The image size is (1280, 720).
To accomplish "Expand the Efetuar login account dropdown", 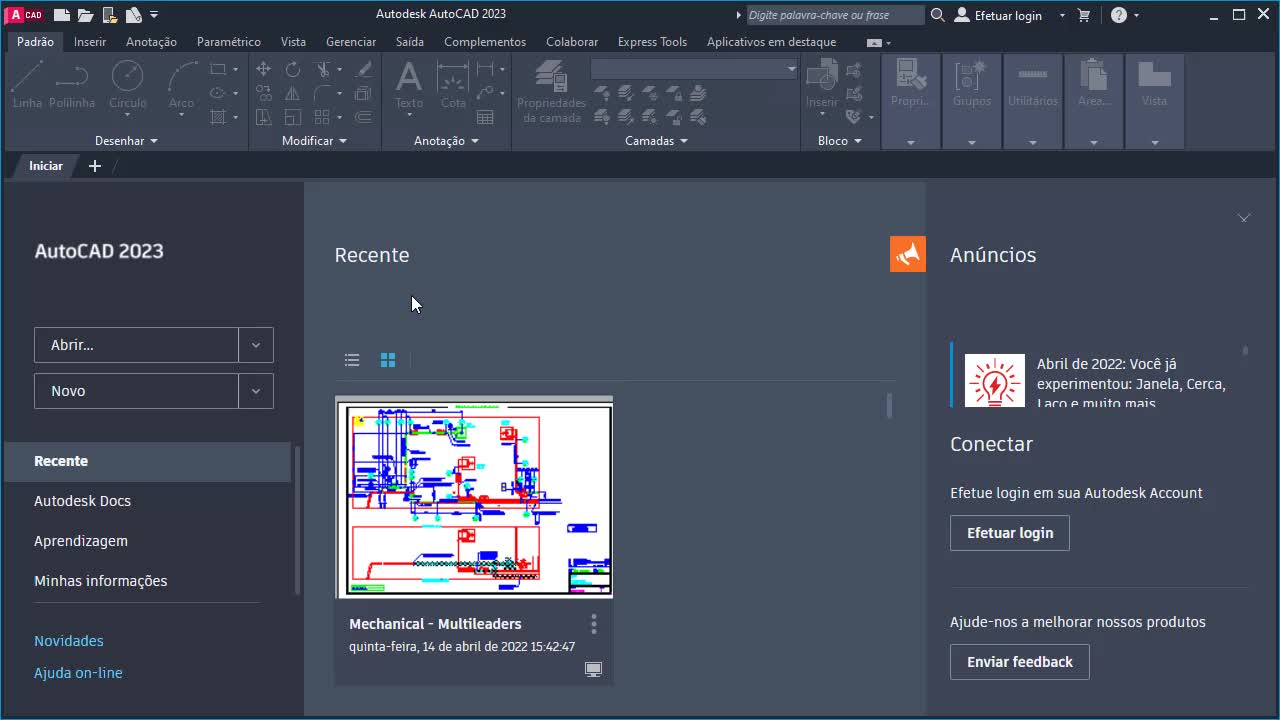I will pos(1062,16).
